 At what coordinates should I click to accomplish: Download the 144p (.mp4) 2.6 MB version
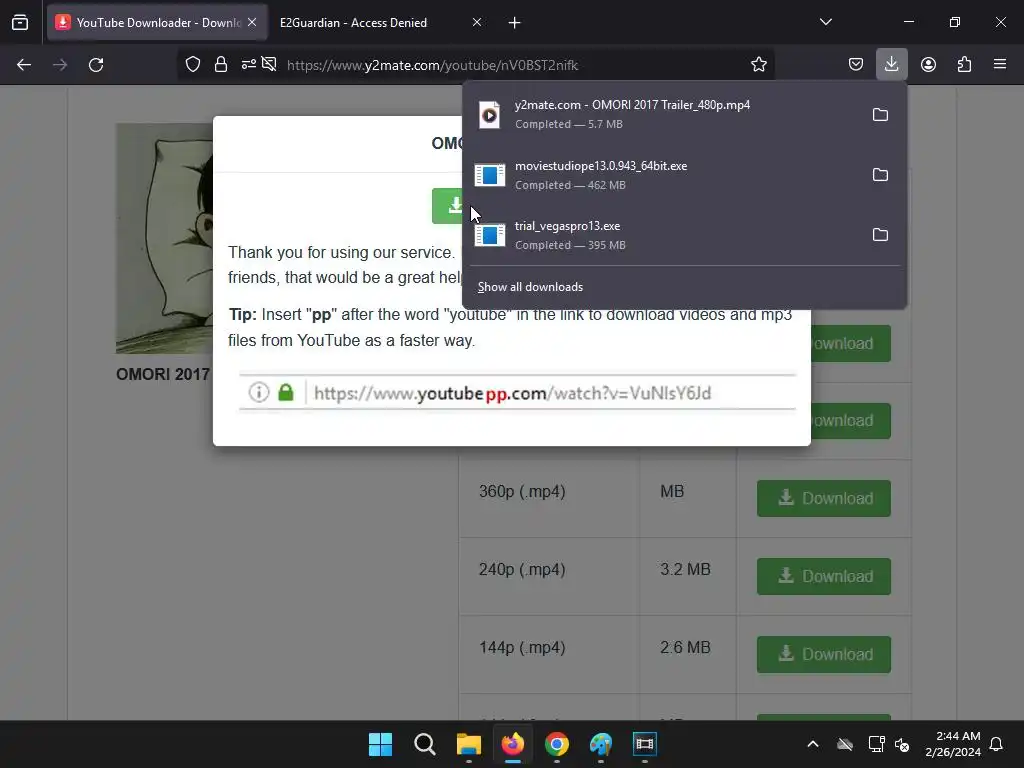tap(824, 654)
